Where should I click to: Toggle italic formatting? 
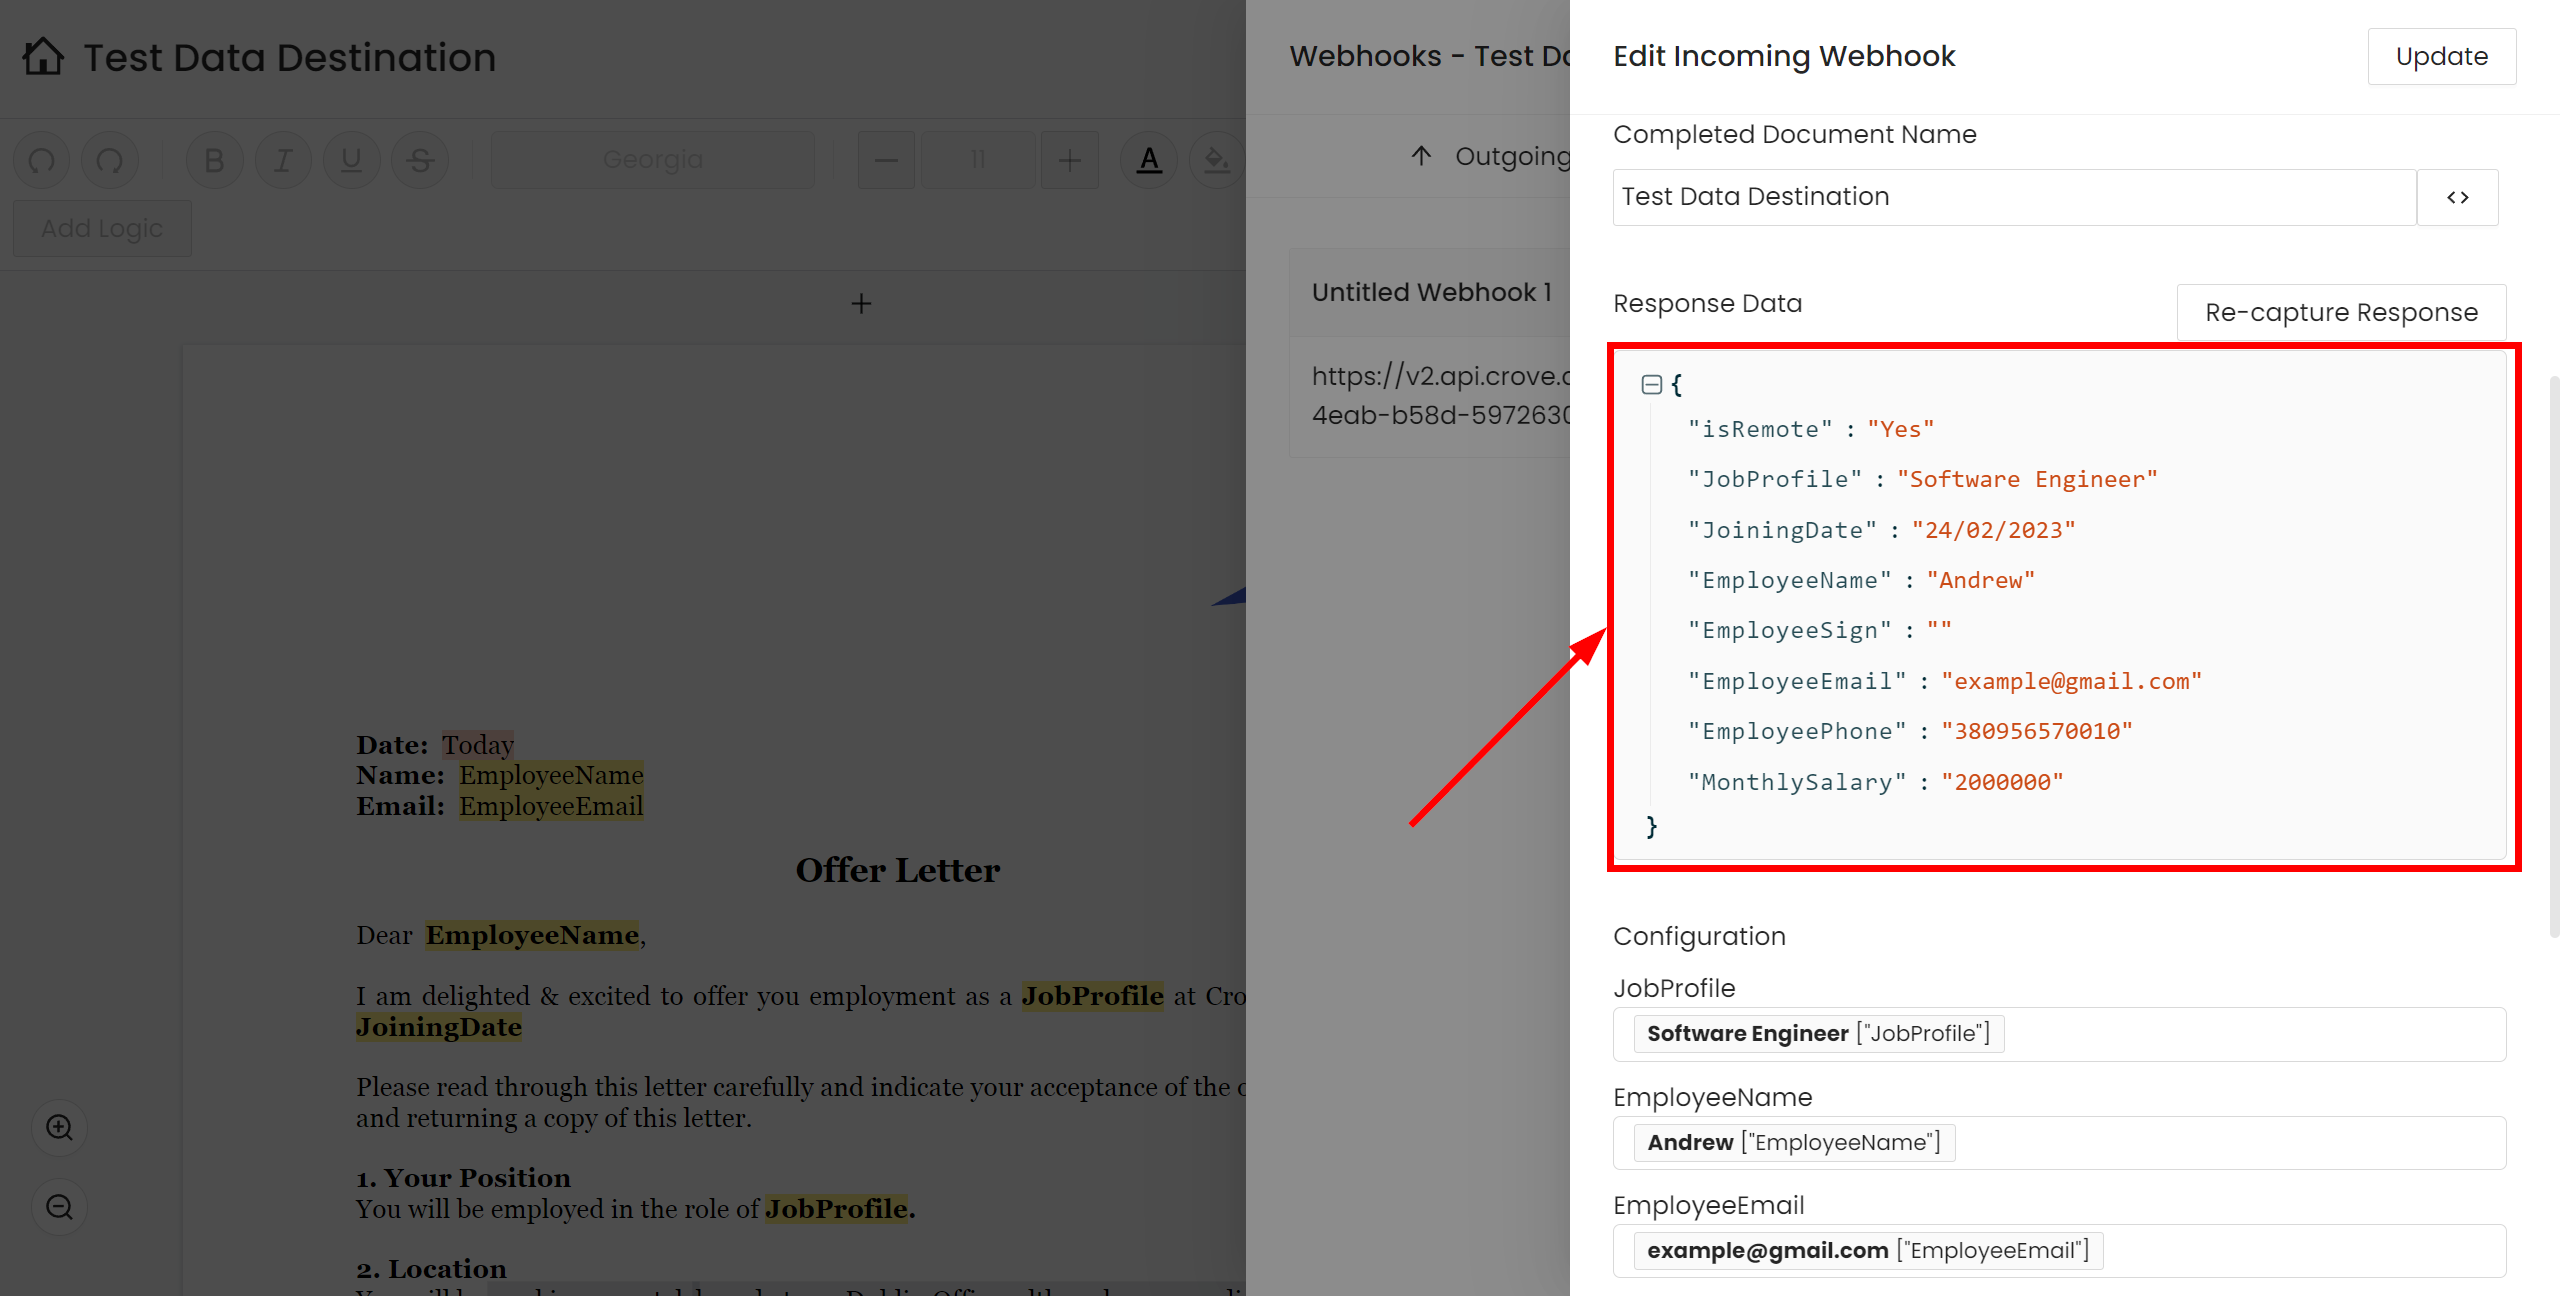pyautogui.click(x=283, y=160)
